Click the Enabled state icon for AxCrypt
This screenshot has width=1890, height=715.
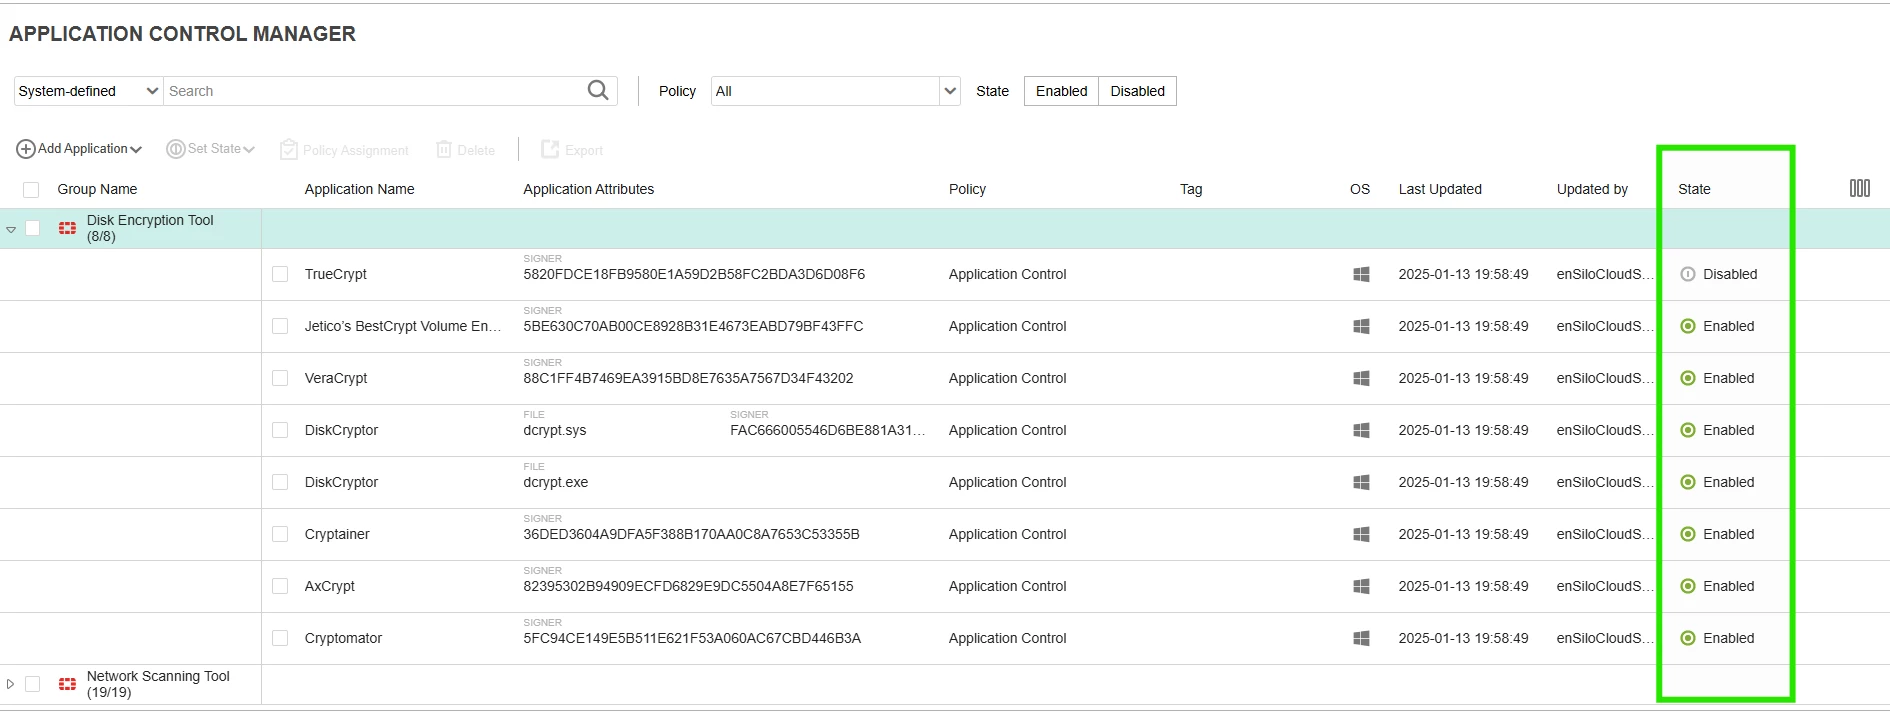tap(1688, 586)
